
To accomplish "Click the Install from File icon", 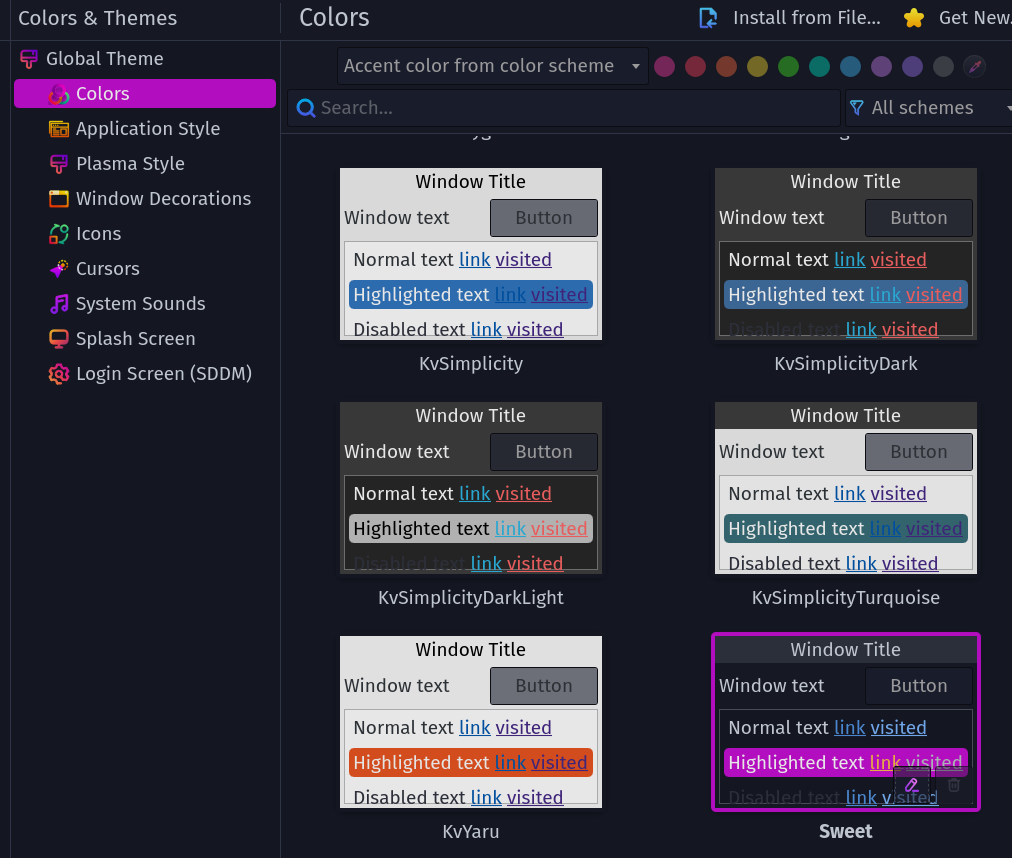I will pos(708,18).
